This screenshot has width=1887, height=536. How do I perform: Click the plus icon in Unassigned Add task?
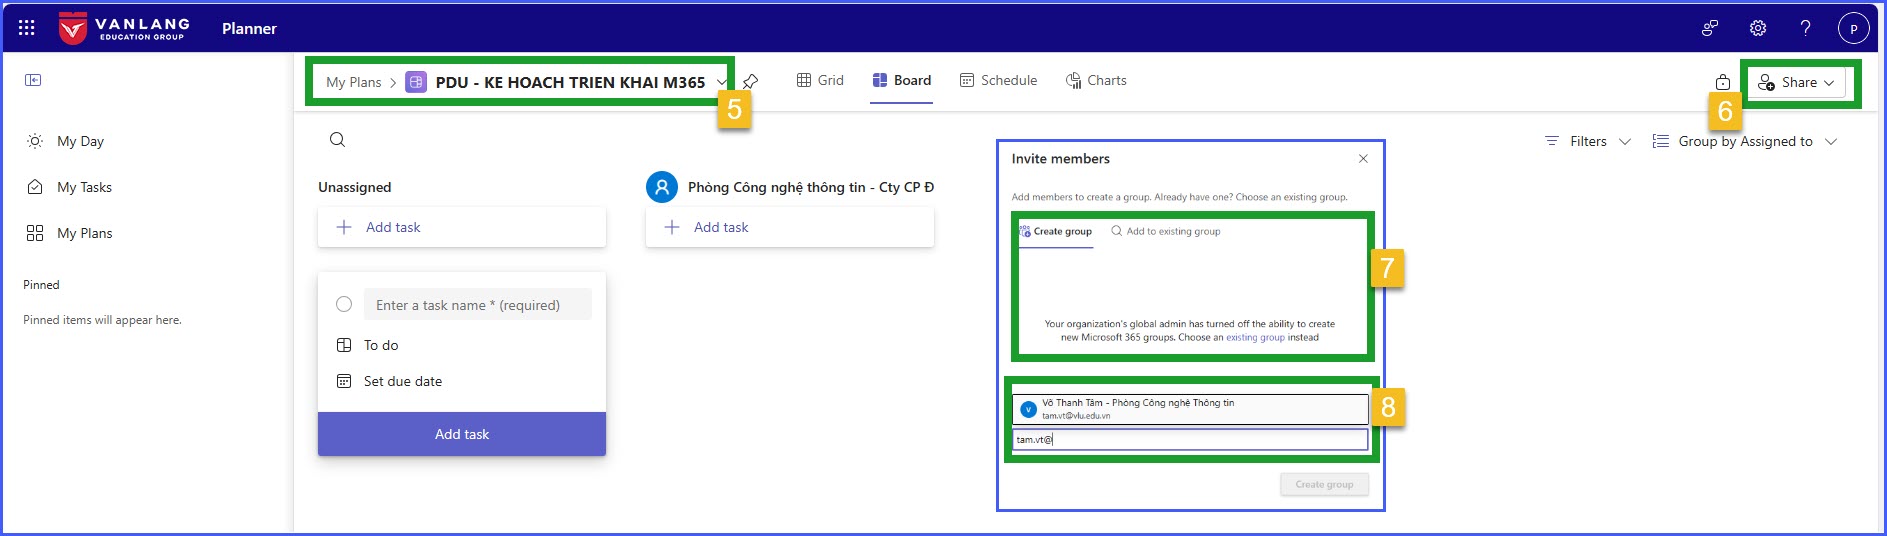344,227
